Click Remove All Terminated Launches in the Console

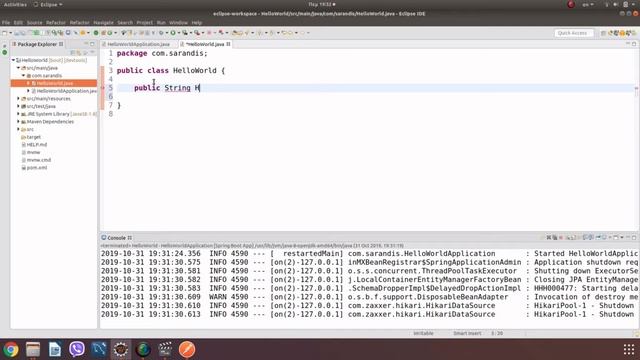click(555, 238)
